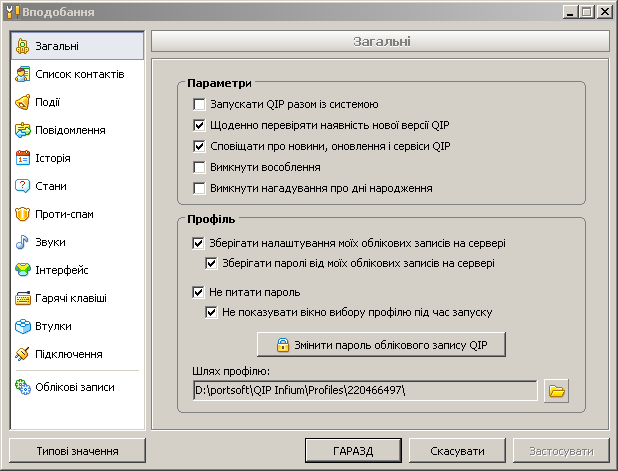Image resolution: width=618 pixels, height=471 pixels.
Task: Open the Звуки music note icon
Action: click(24, 242)
